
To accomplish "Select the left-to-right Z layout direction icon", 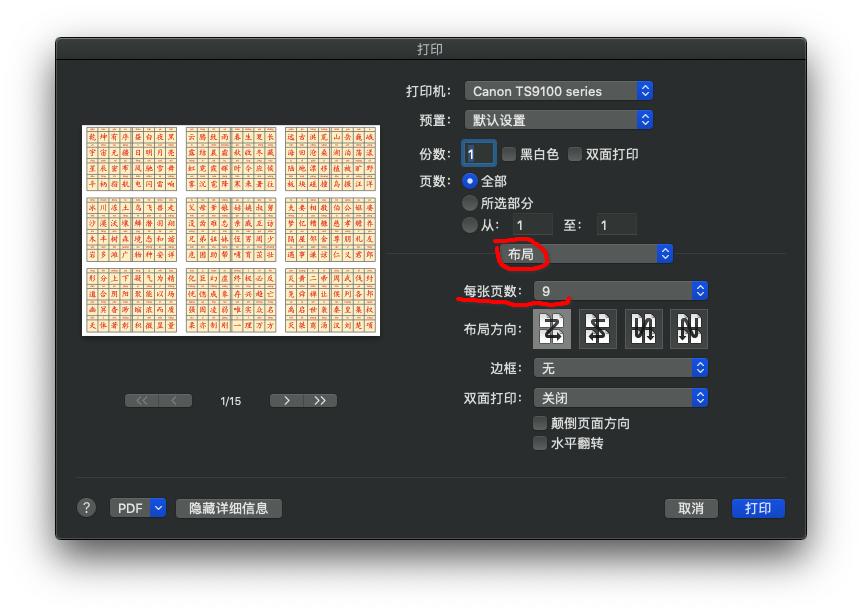I will [x=549, y=329].
